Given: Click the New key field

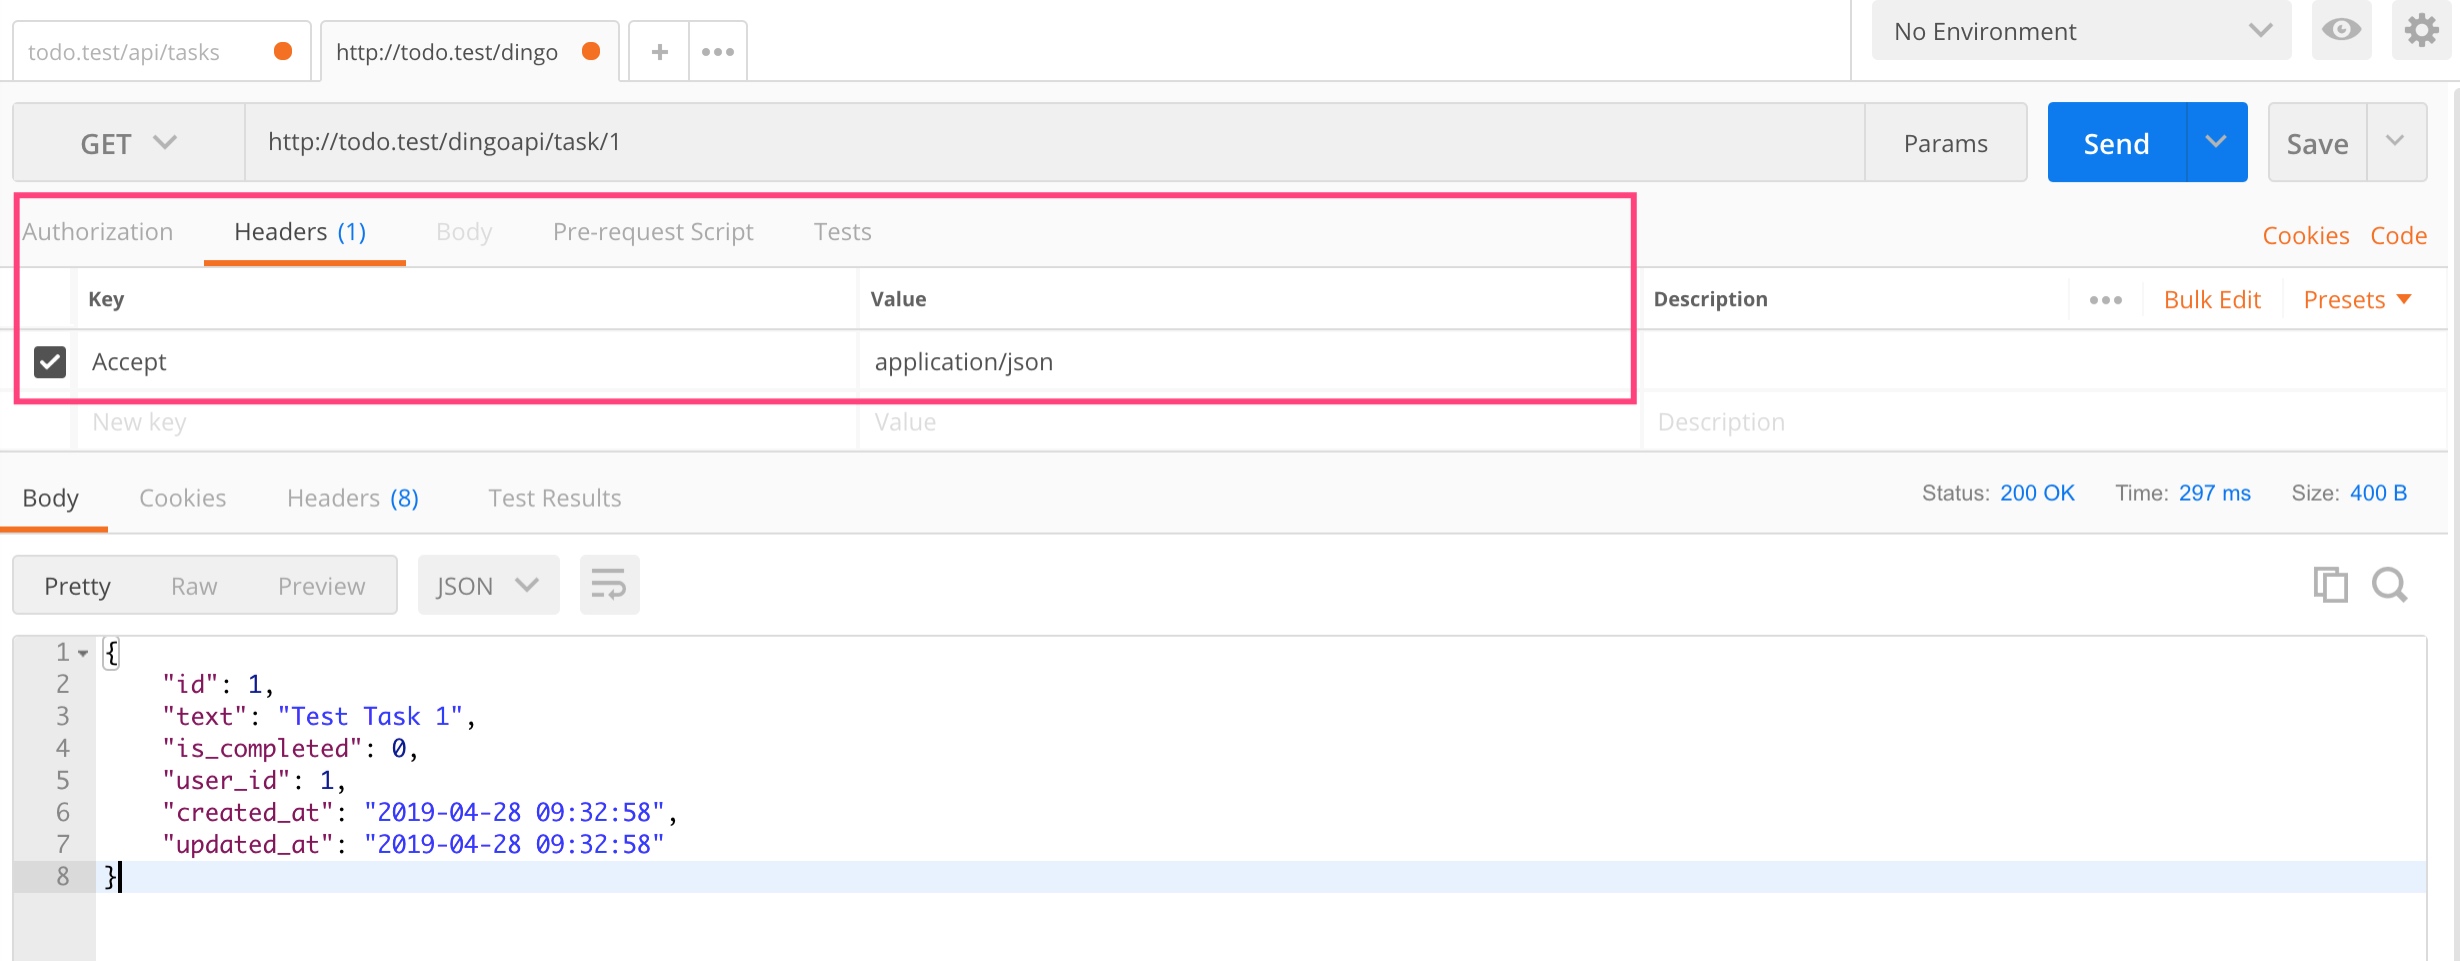Looking at the screenshot, I should [468, 422].
